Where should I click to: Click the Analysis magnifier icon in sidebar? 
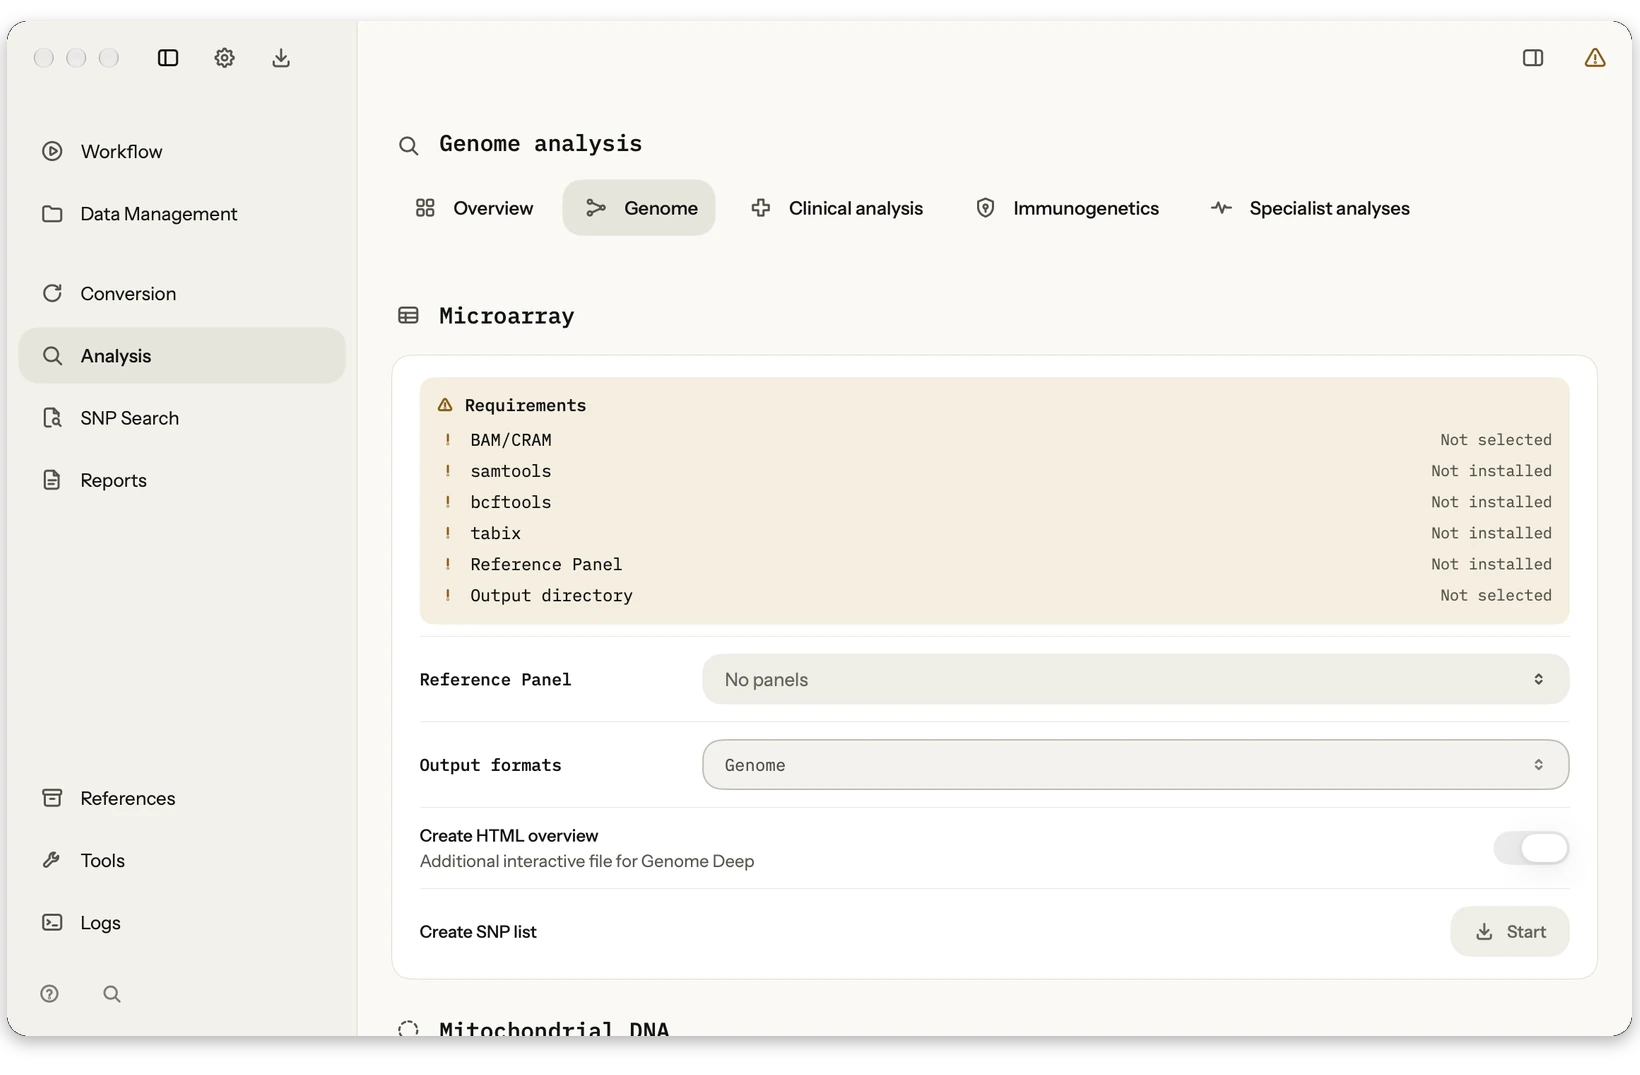(52, 356)
